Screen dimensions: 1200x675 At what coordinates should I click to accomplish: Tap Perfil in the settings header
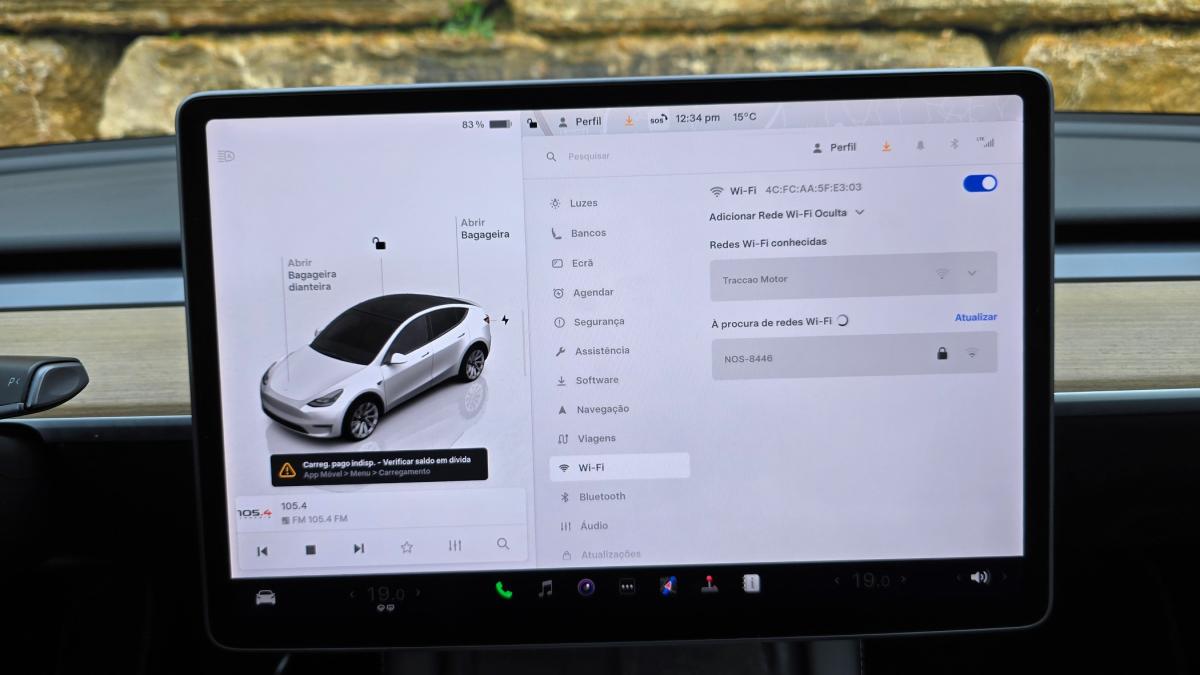[835, 147]
